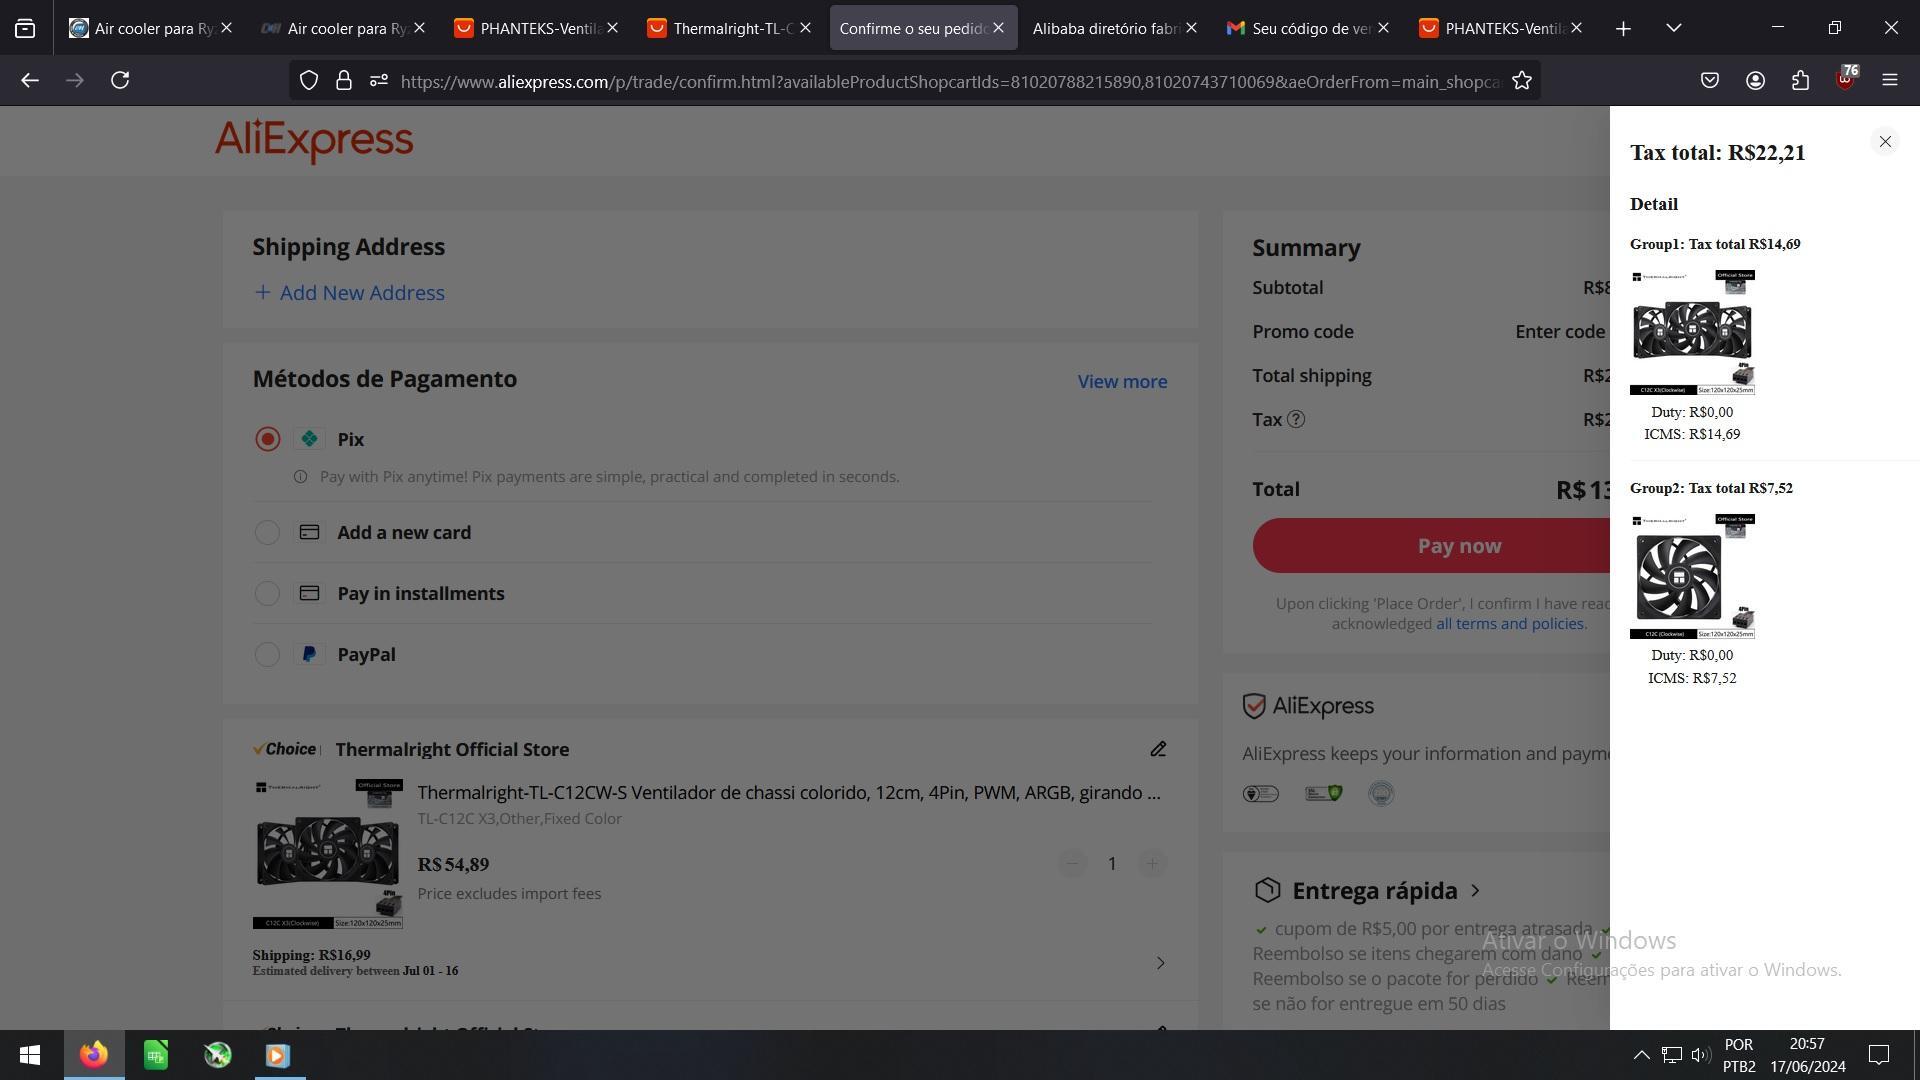Click the AliExpress logo

[314, 140]
